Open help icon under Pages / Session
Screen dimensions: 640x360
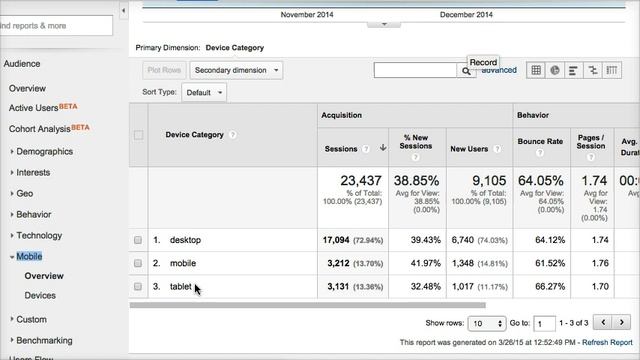(x=591, y=157)
